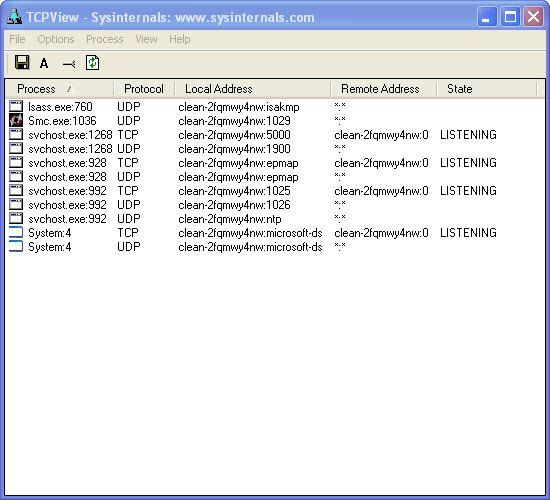Sort by the Local Address column header
The height and width of the screenshot is (500, 550).
point(253,89)
